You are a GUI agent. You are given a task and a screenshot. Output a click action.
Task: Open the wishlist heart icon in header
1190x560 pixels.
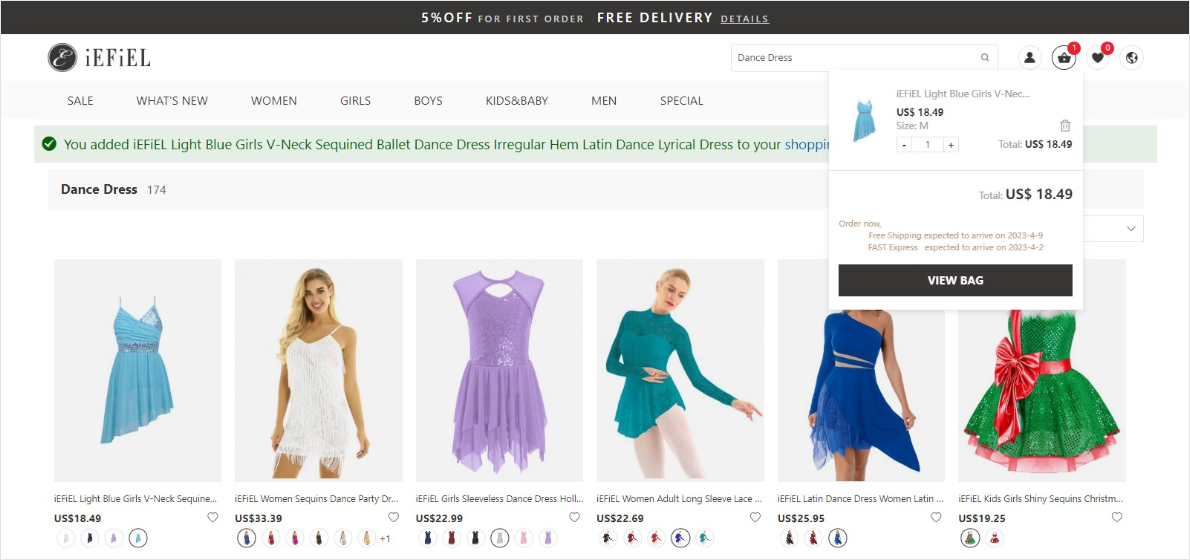coord(1097,58)
